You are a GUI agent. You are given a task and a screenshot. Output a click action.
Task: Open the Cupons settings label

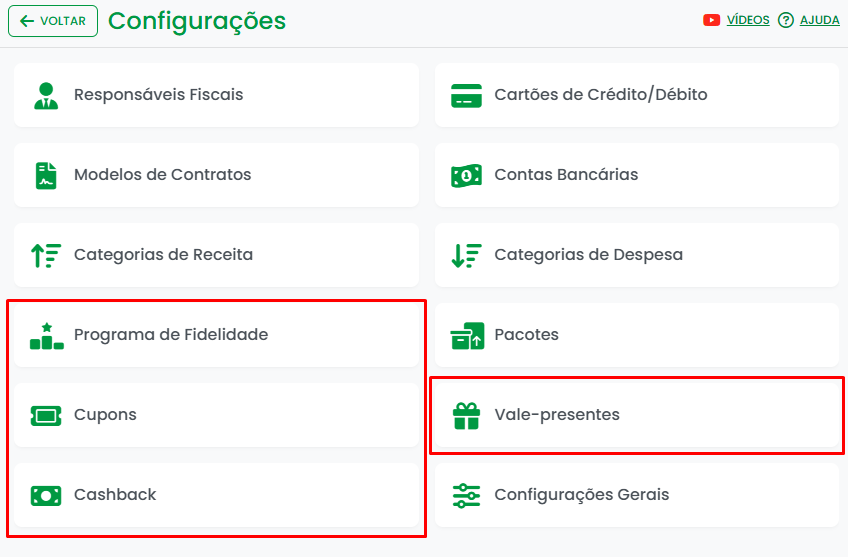coord(105,415)
